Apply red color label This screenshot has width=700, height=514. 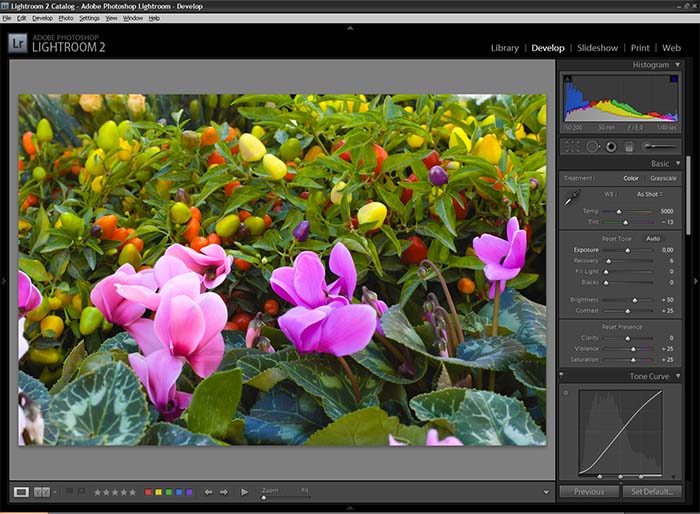[x=149, y=492]
